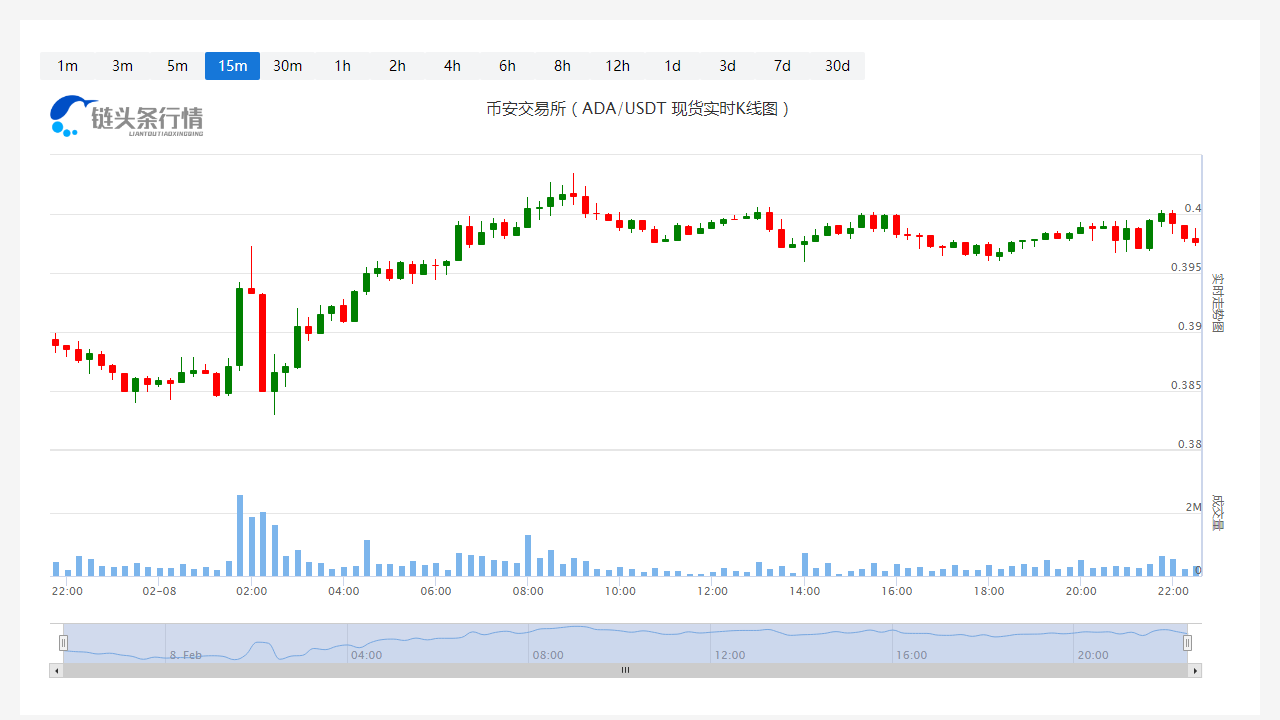This screenshot has width=1280, height=720.
Task: Click the scrollbar left arrow
Action: tap(56, 671)
